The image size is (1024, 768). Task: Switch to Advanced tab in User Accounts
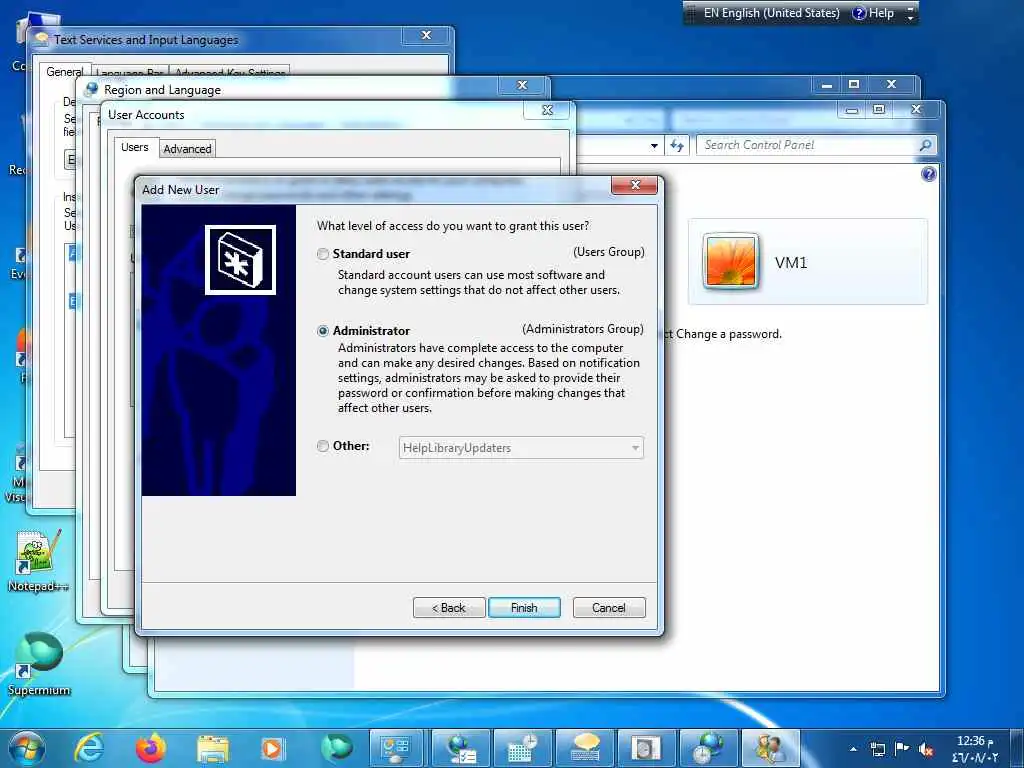tap(187, 149)
